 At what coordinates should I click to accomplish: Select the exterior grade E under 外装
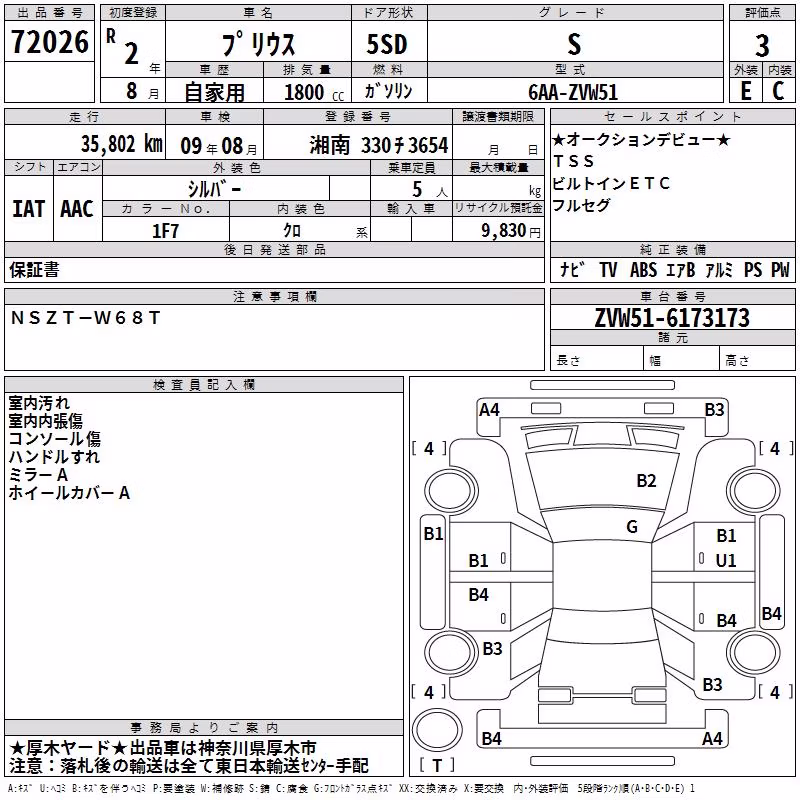tap(746, 91)
